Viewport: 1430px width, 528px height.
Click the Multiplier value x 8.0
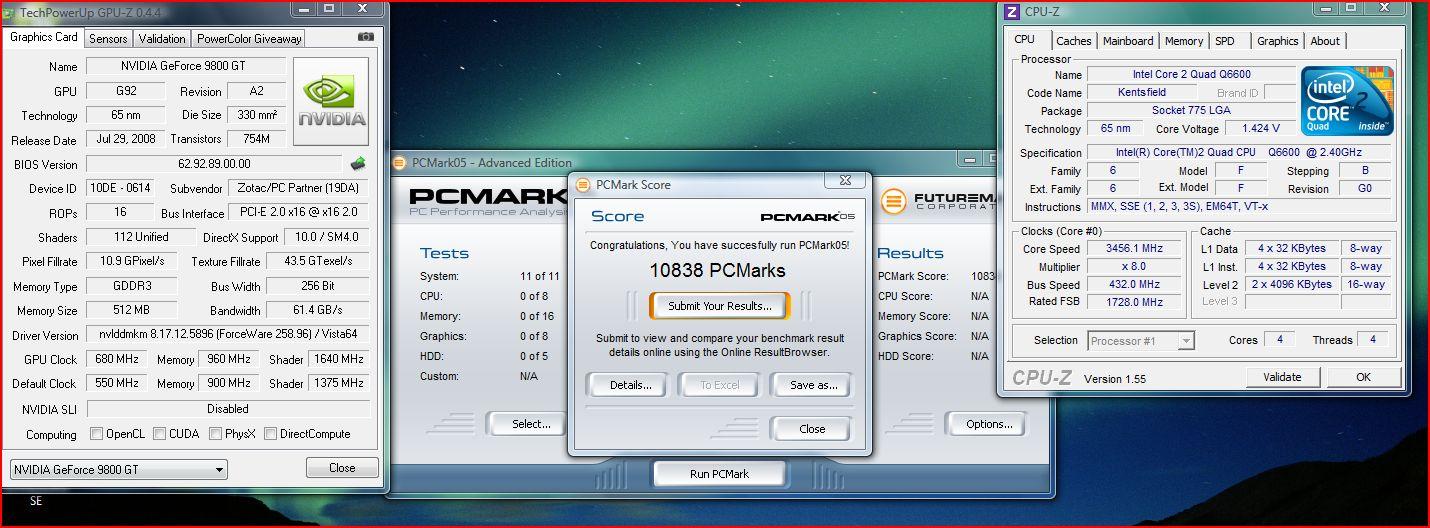1135,266
